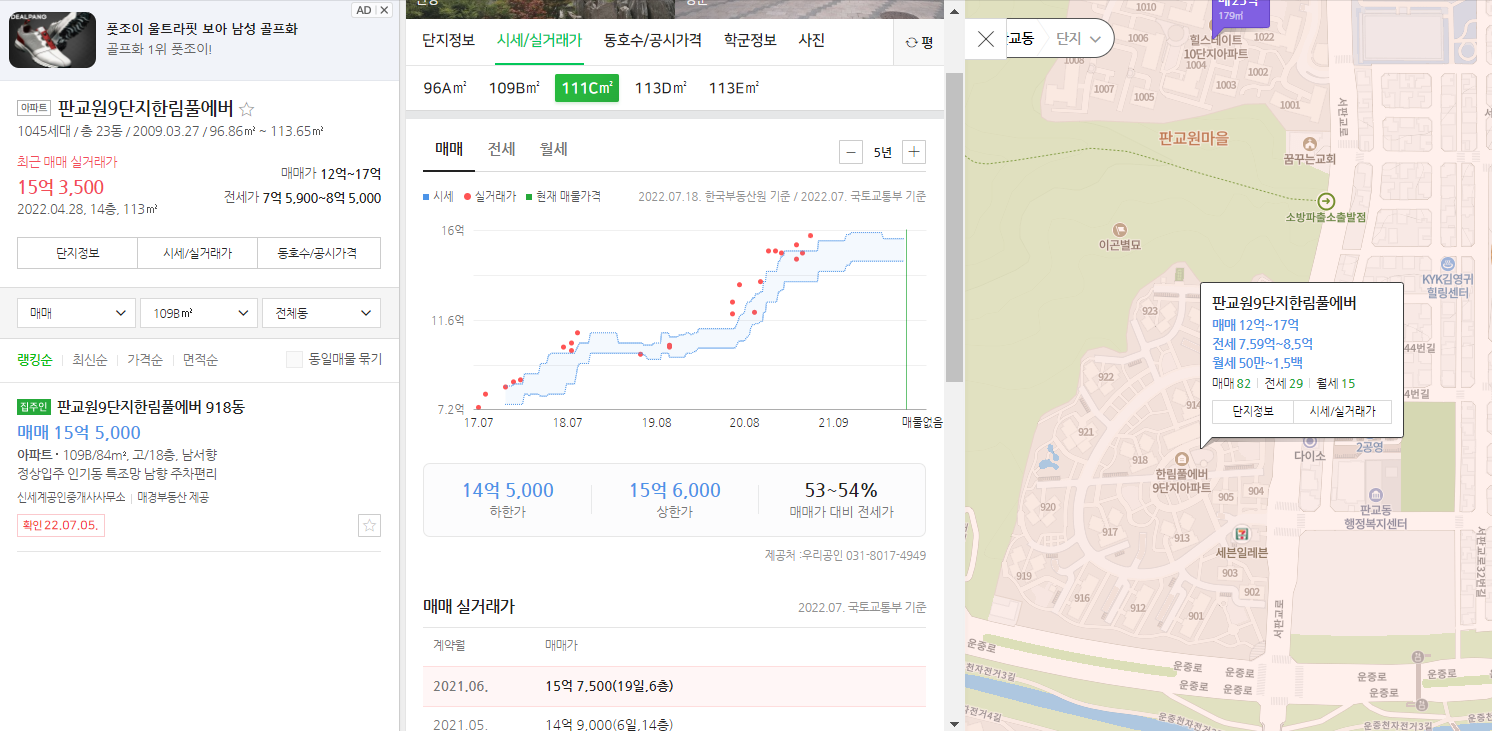Switch chart to 매매 tab

tap(449, 150)
